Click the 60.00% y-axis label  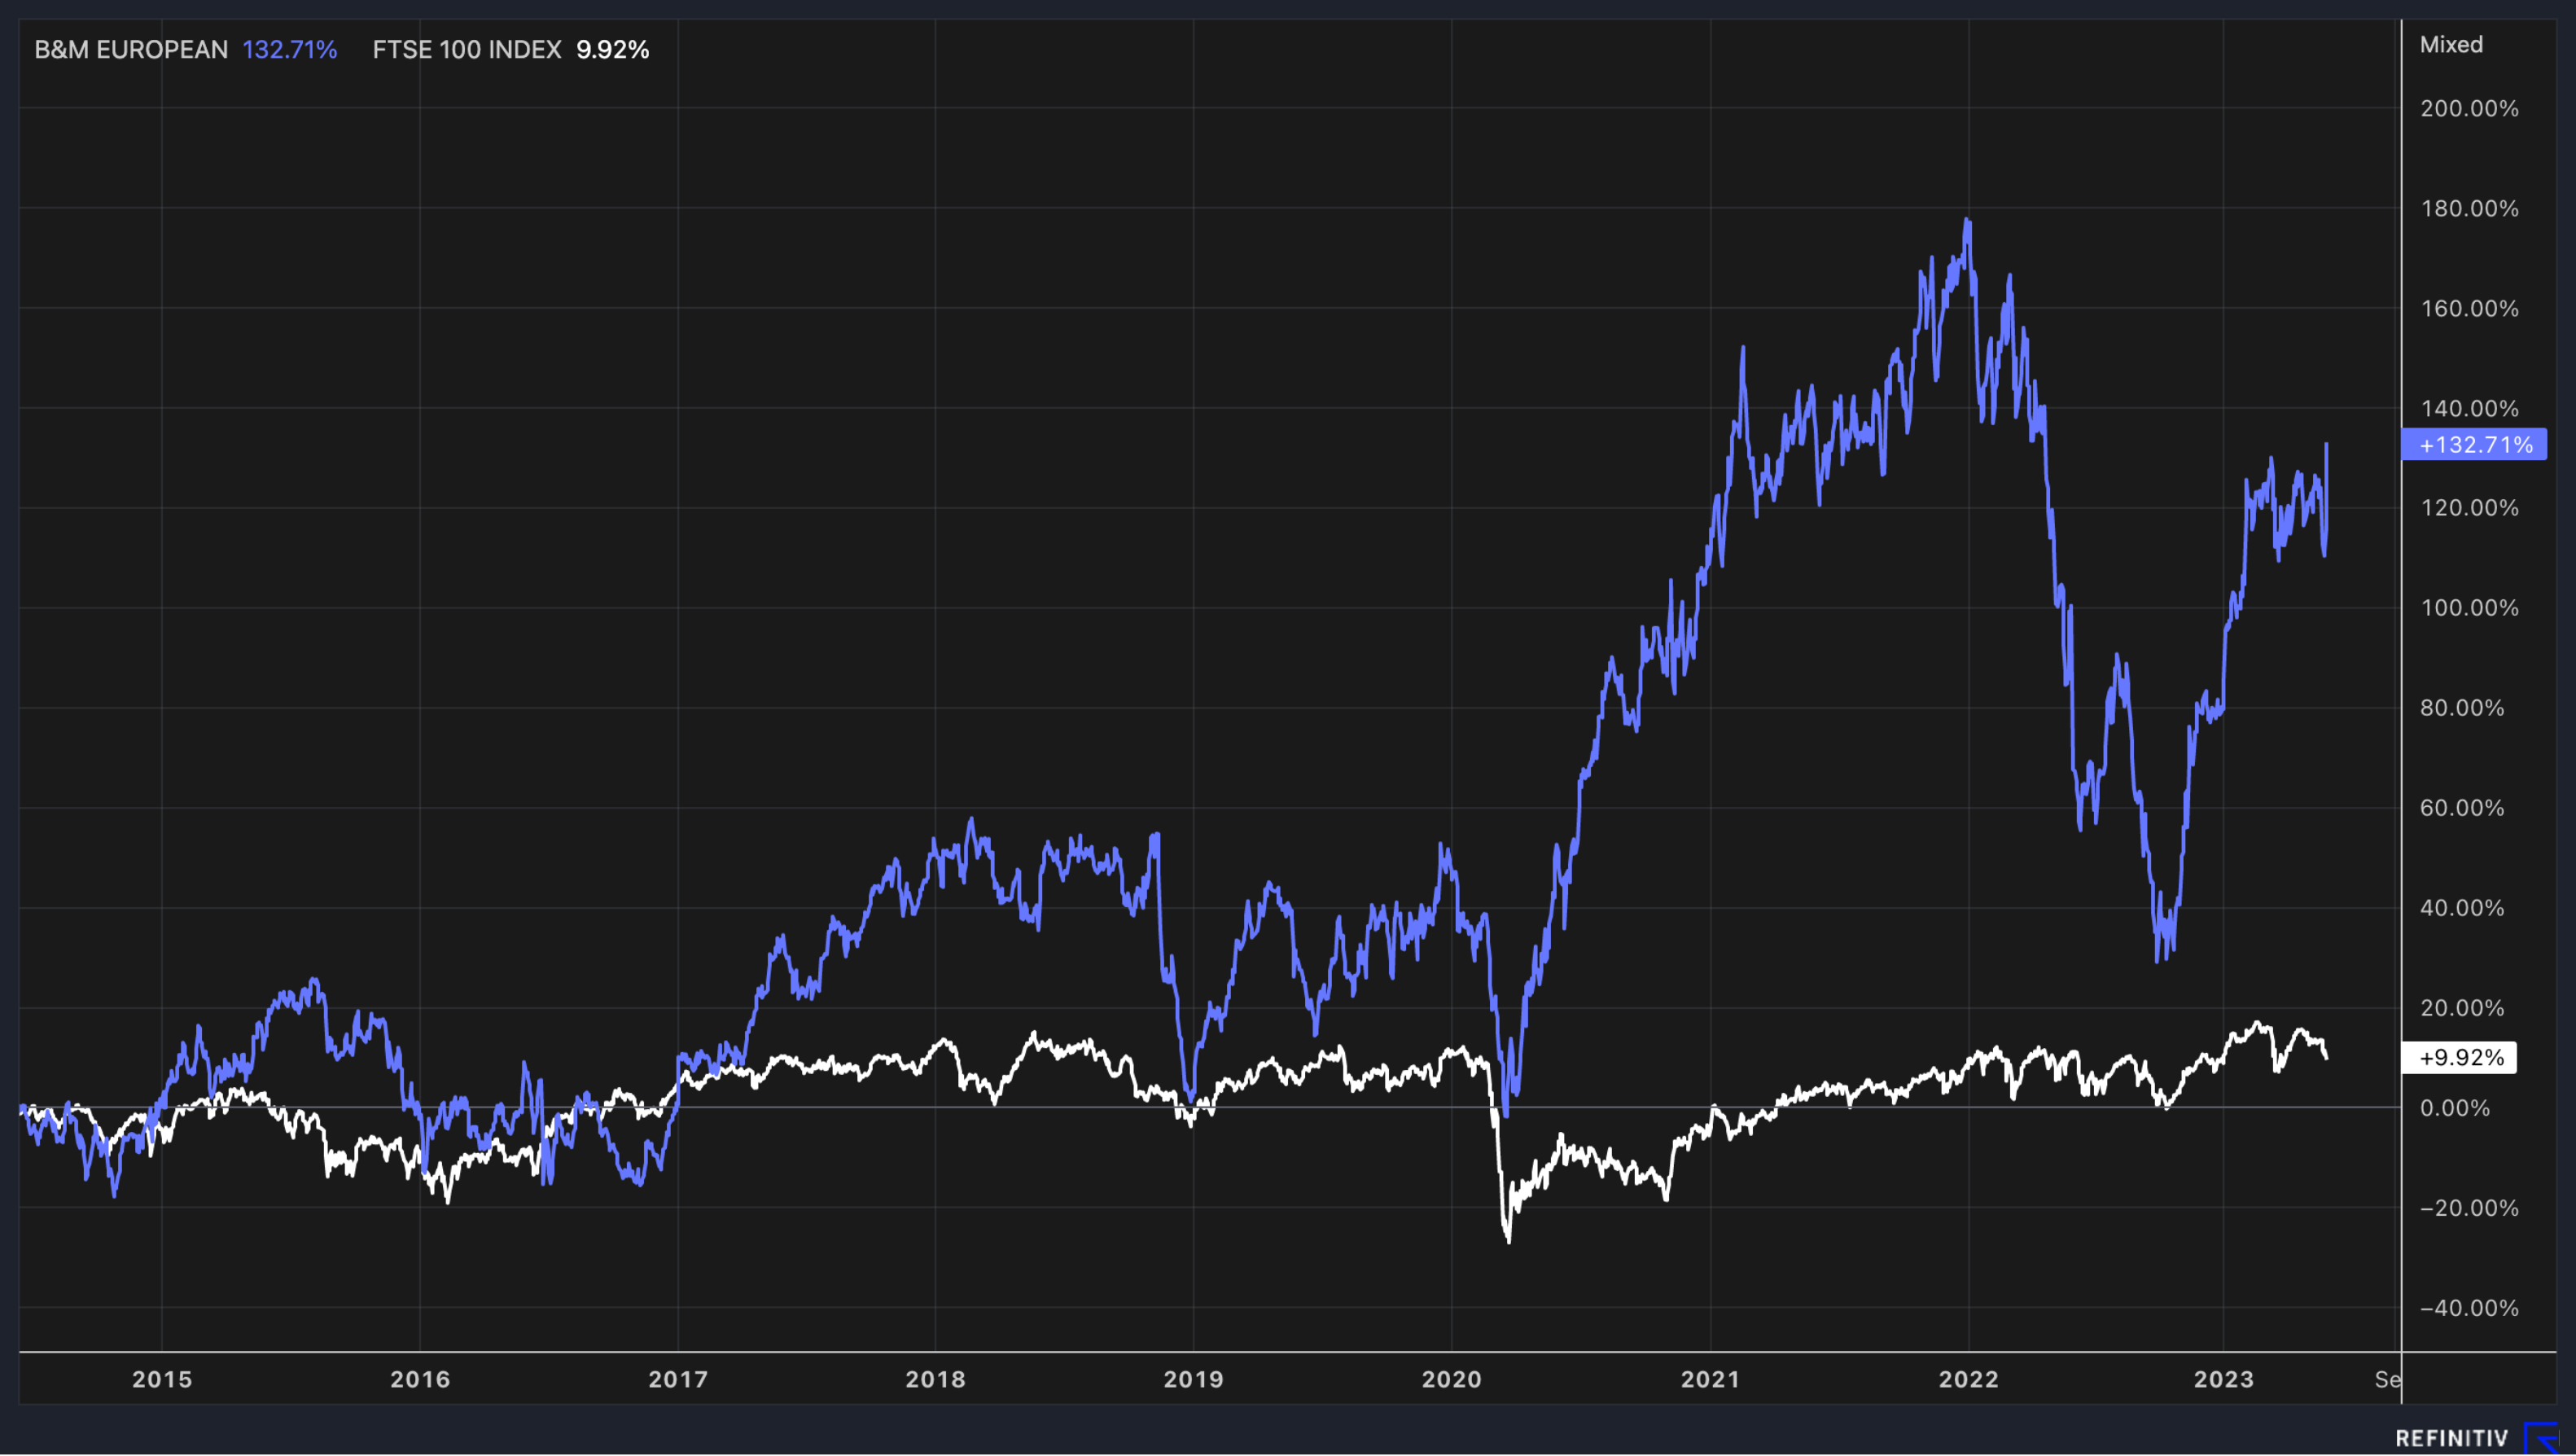point(2462,807)
